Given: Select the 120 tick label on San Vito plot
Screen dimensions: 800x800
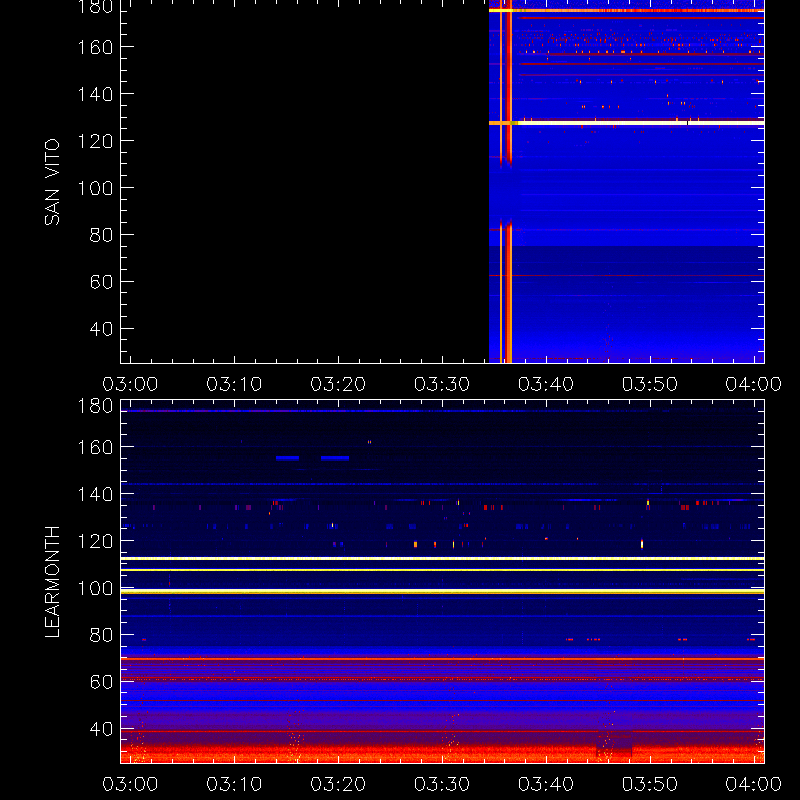Looking at the screenshot, I should [95, 141].
